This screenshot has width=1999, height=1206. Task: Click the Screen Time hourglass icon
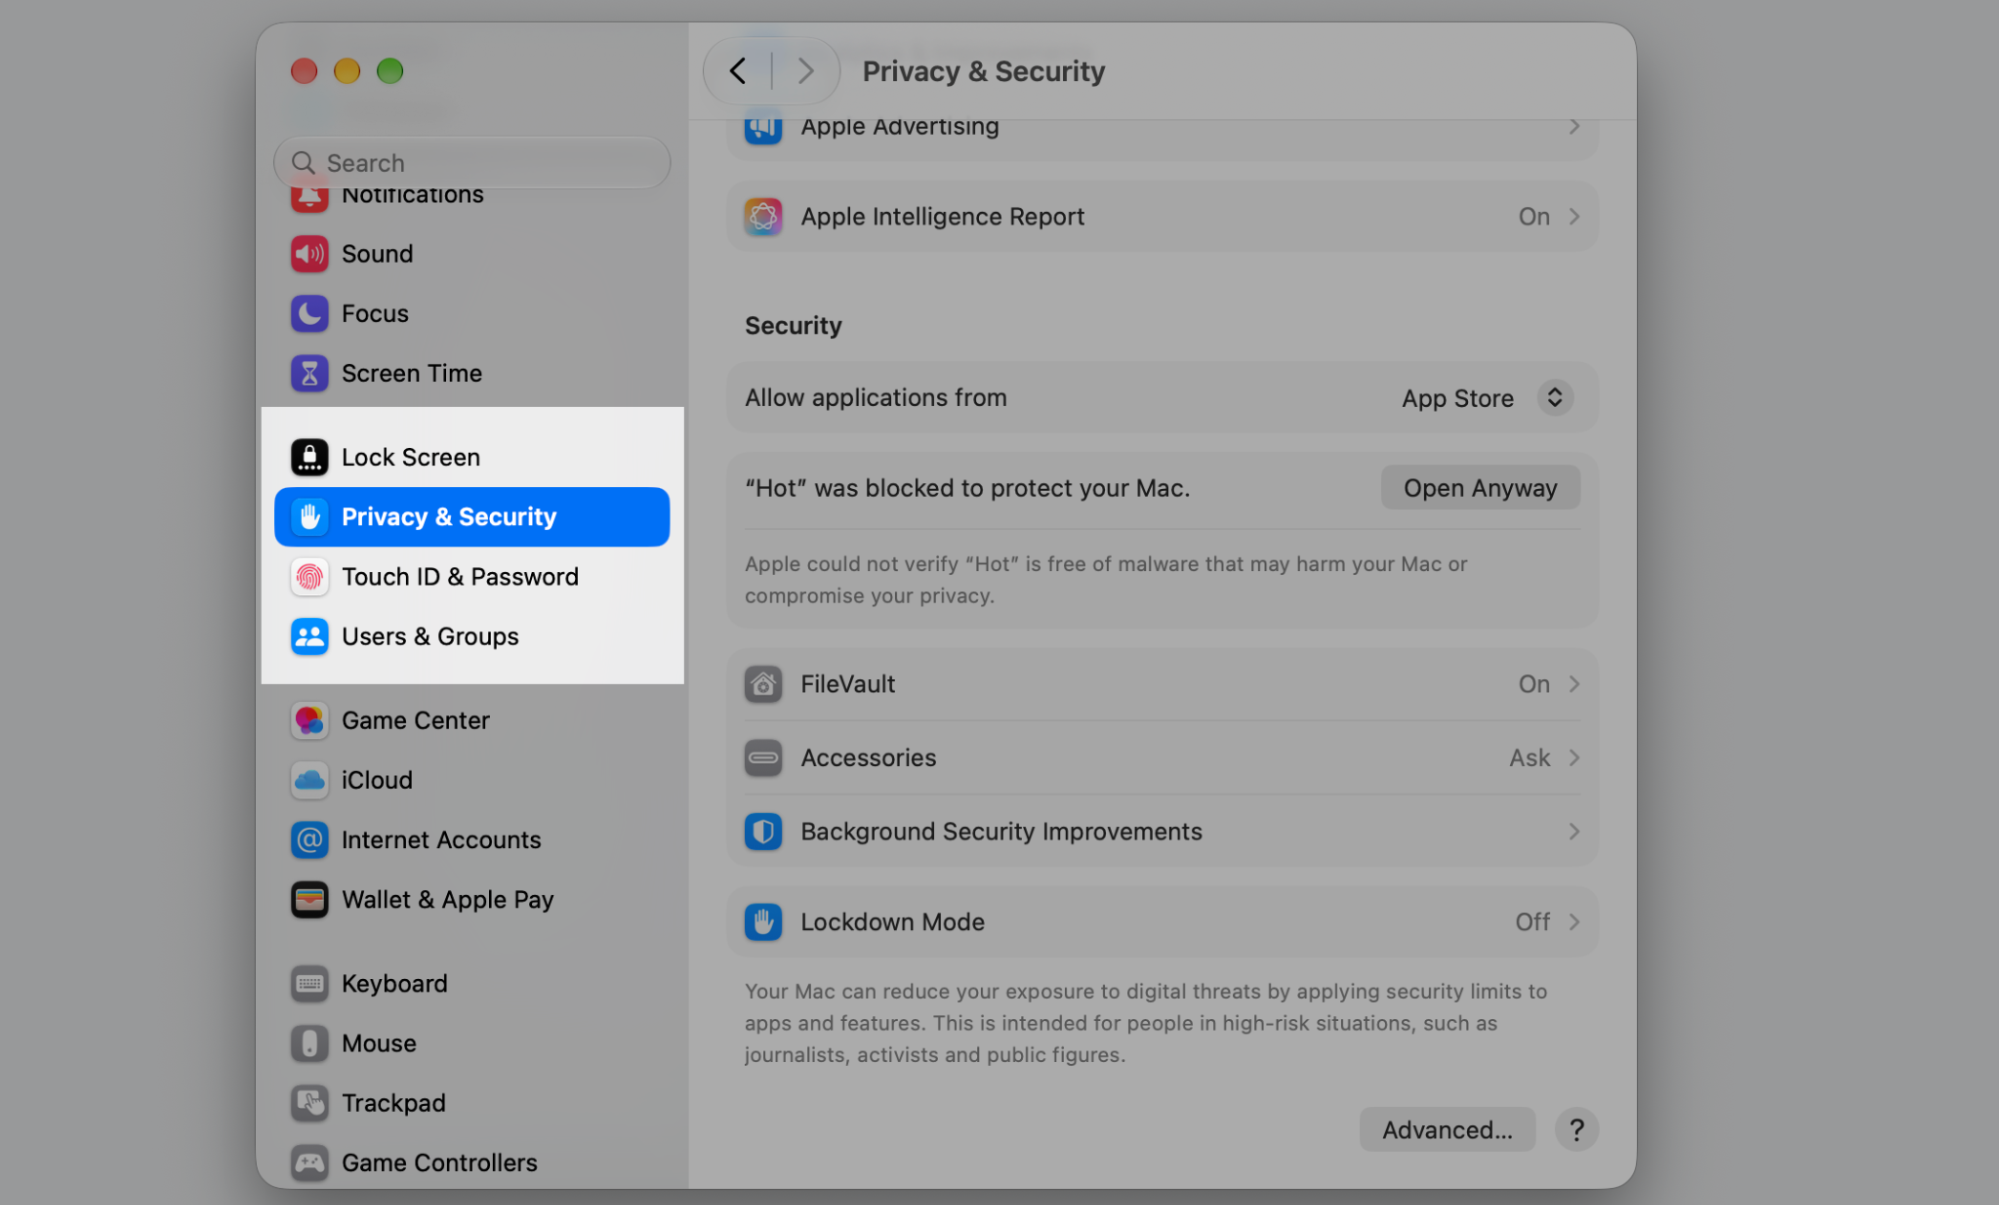(x=309, y=373)
